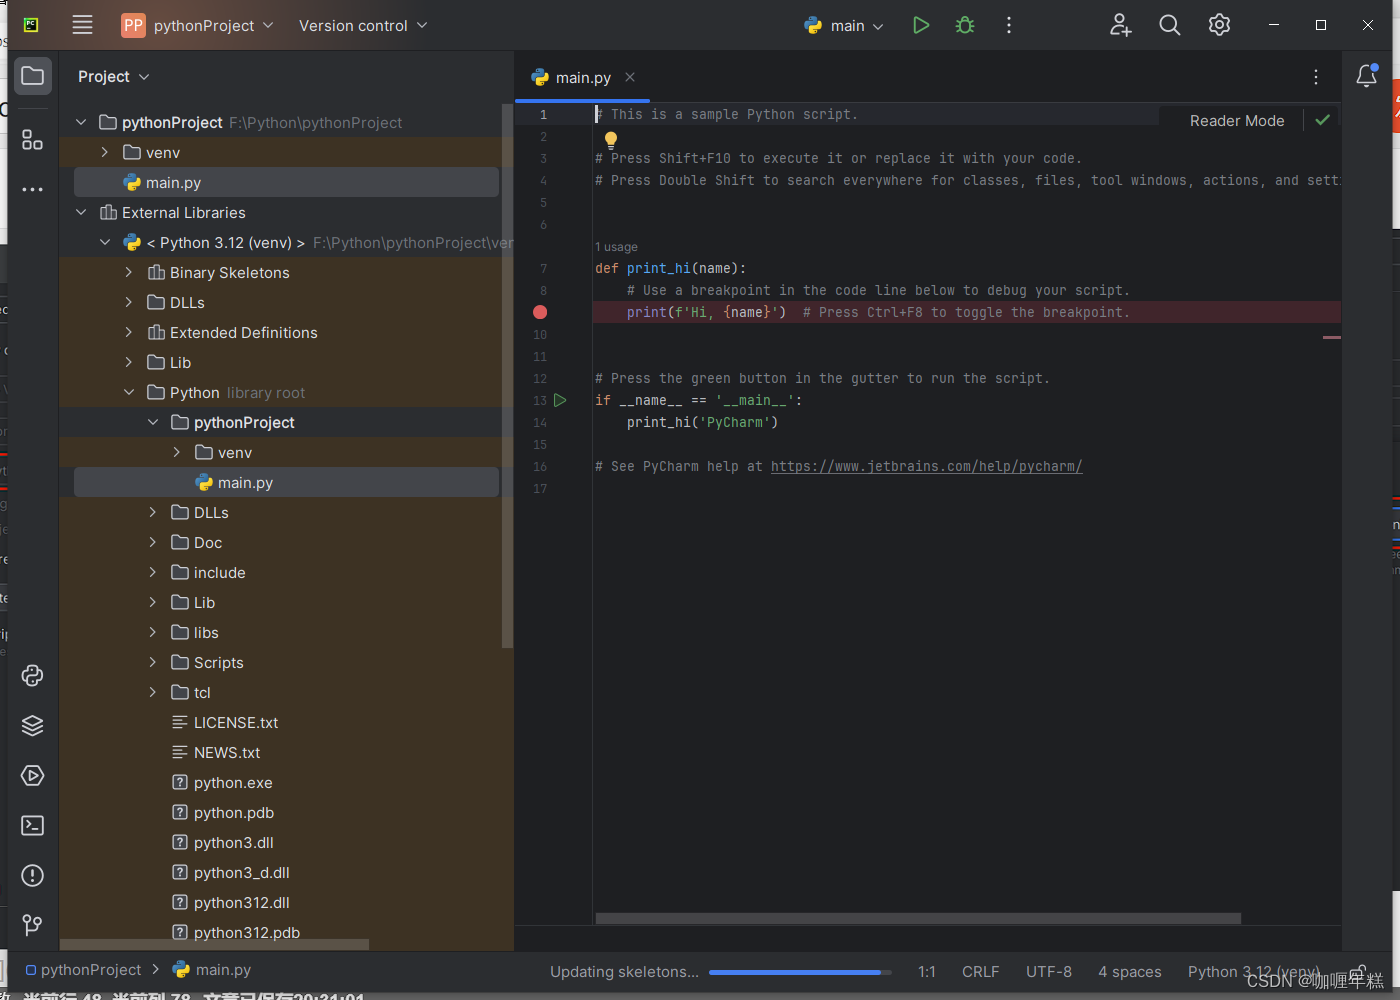Open the toolbar's More Actions menu
The image size is (1400, 1000).
point(1009,25)
